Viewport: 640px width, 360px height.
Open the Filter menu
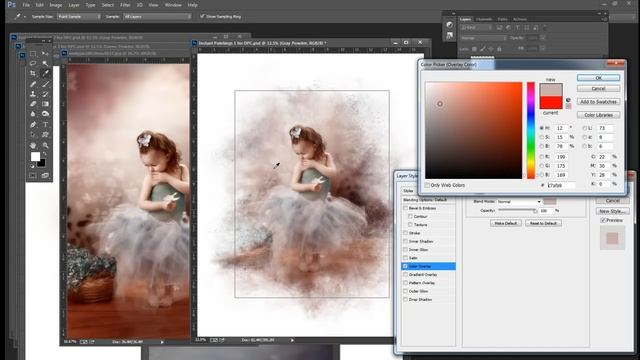point(125,5)
